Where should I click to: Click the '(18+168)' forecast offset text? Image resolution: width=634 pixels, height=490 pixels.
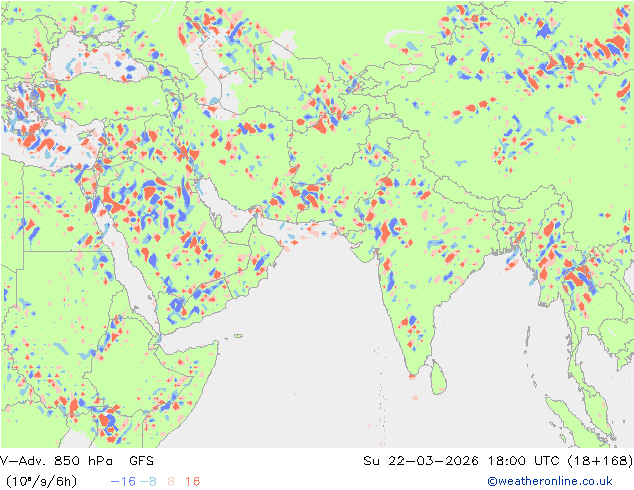600,460
